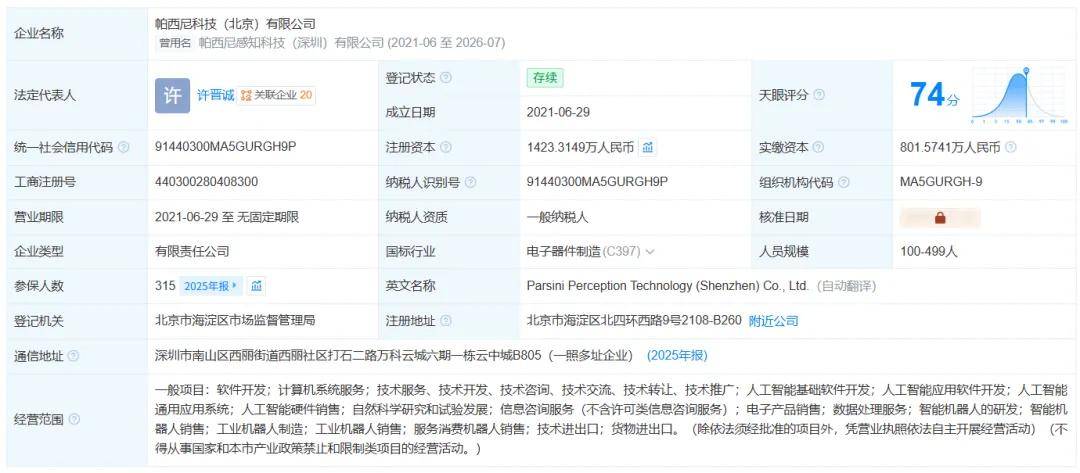Click the establishment date 2021-06-29
Screen dimensions: 1080x473
pos(558,112)
